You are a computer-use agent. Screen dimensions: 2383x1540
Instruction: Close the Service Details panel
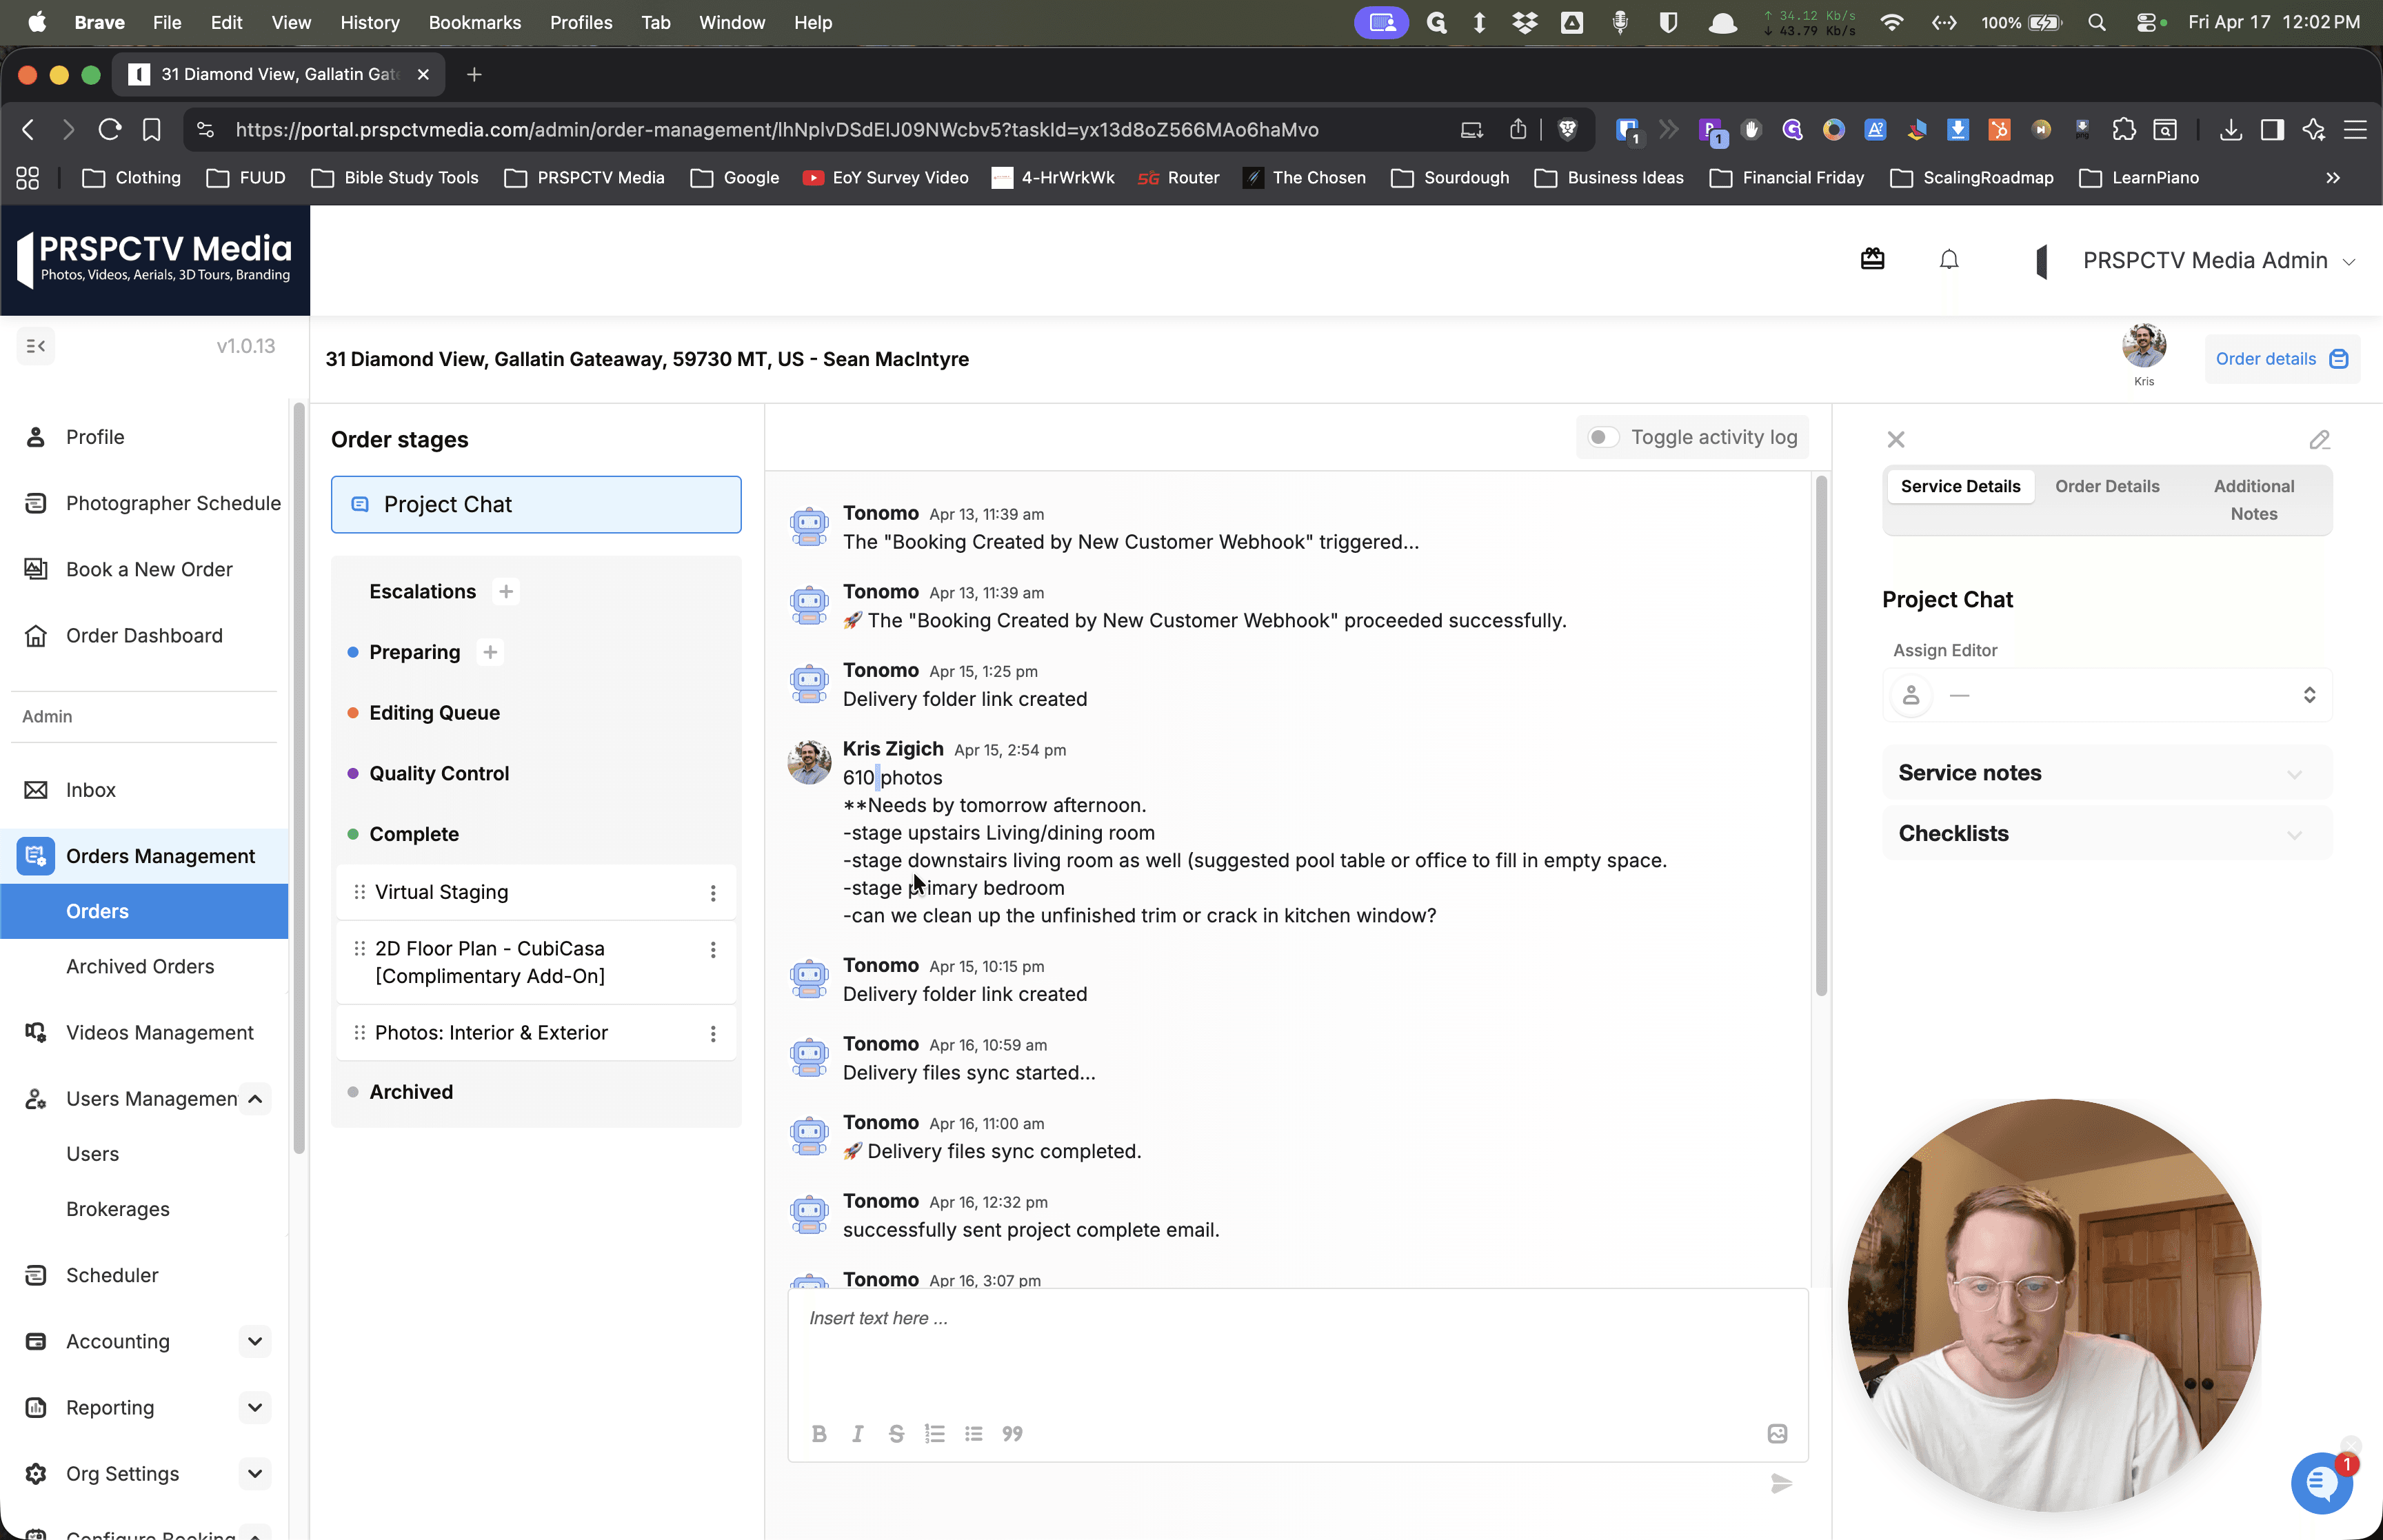[x=1896, y=439]
